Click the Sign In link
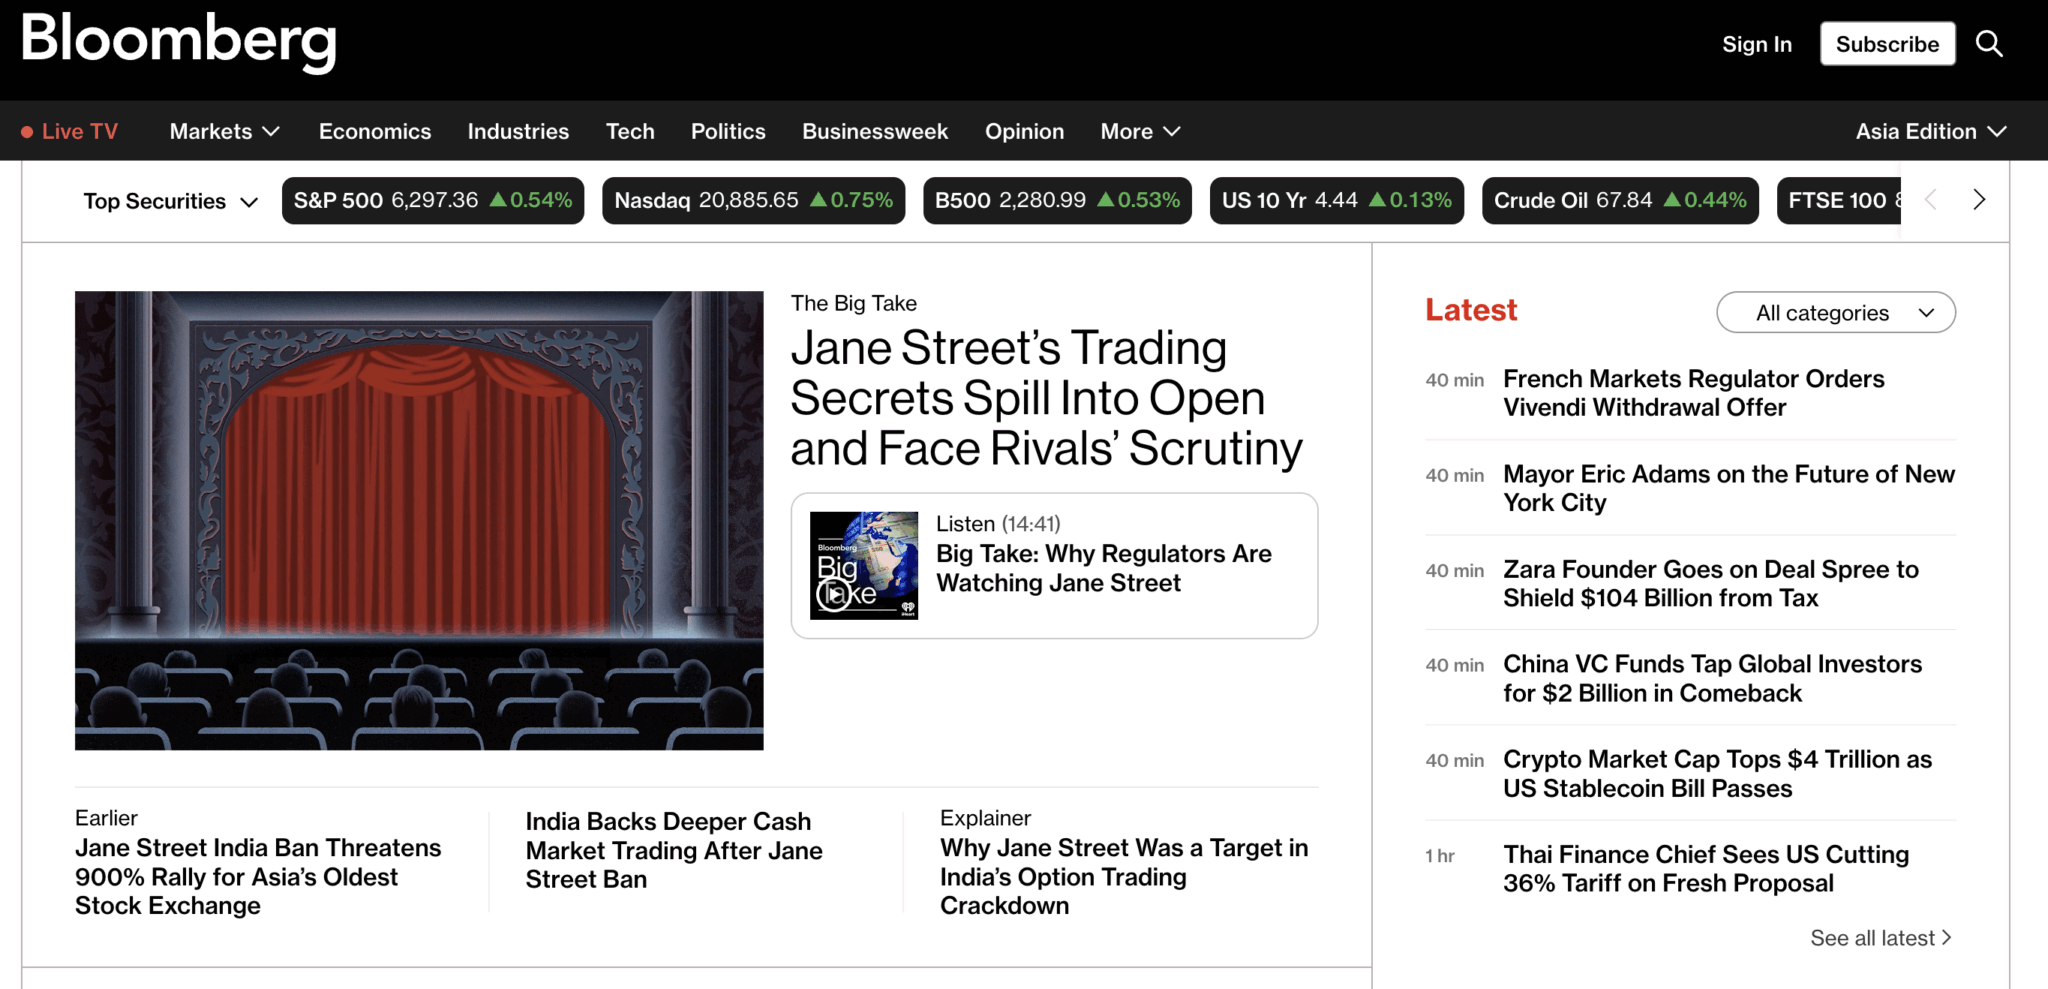Image resolution: width=2048 pixels, height=989 pixels. 1756,44
